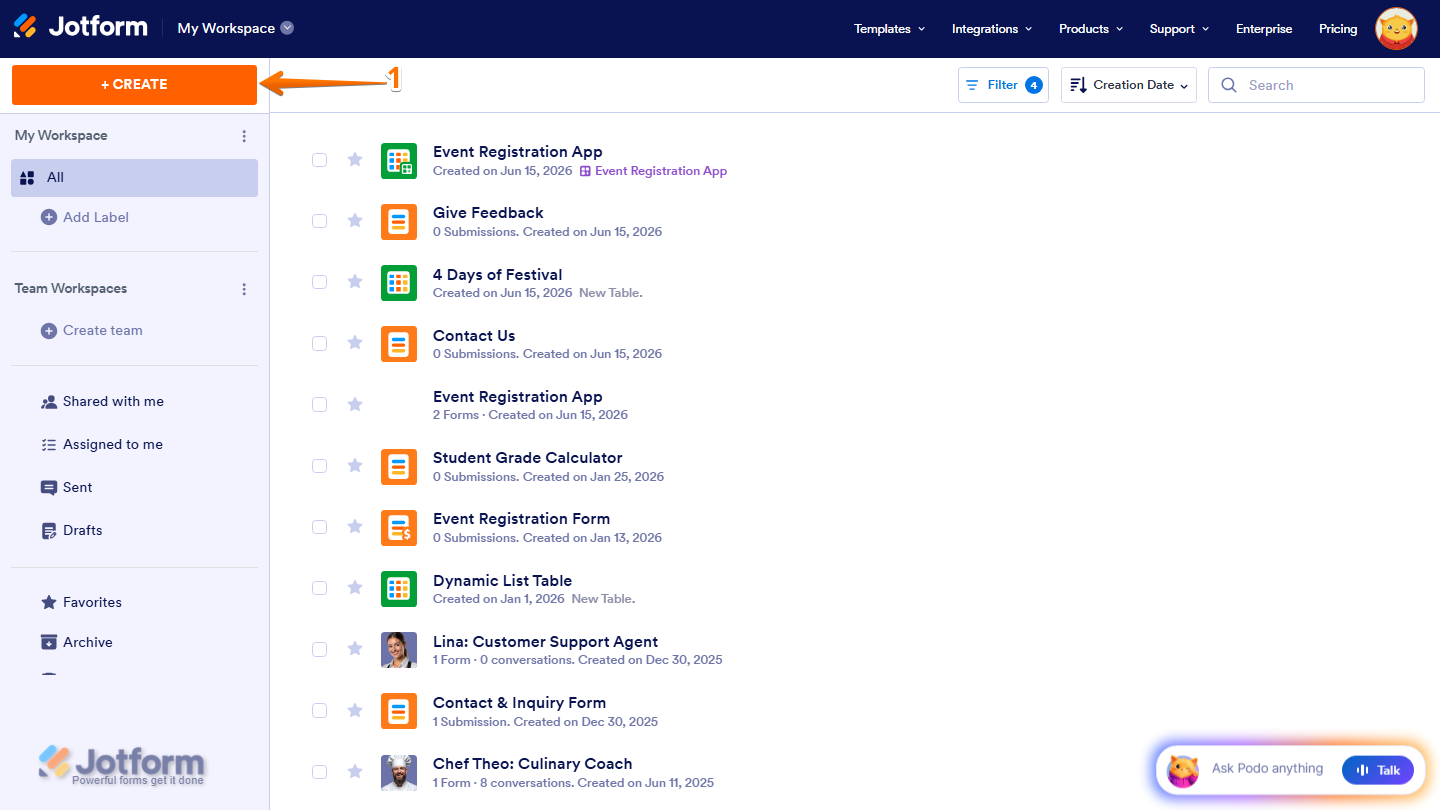Check the Contact & Inquiry Form checkbox

[x=319, y=710]
